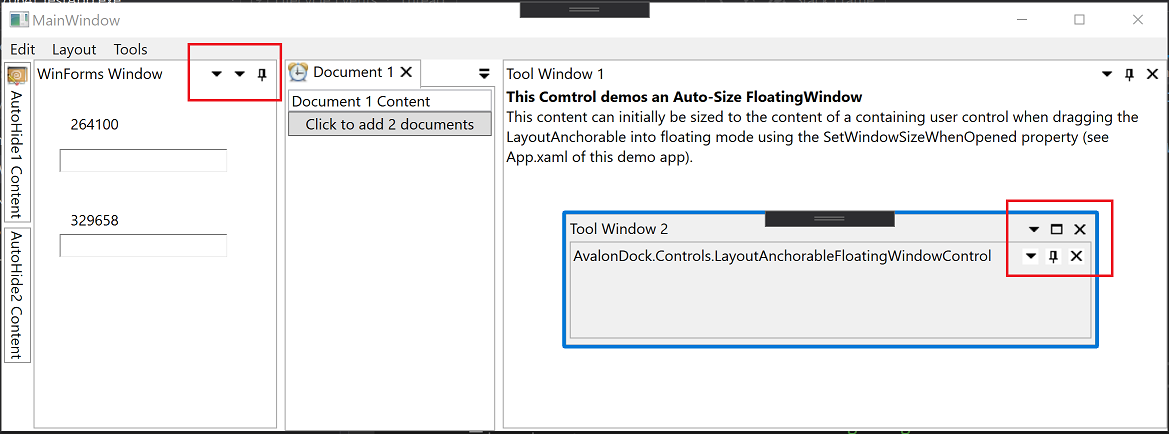Maximize the floating Tool Window 2
Viewport: 1169px width, 434px height.
pos(1057,229)
